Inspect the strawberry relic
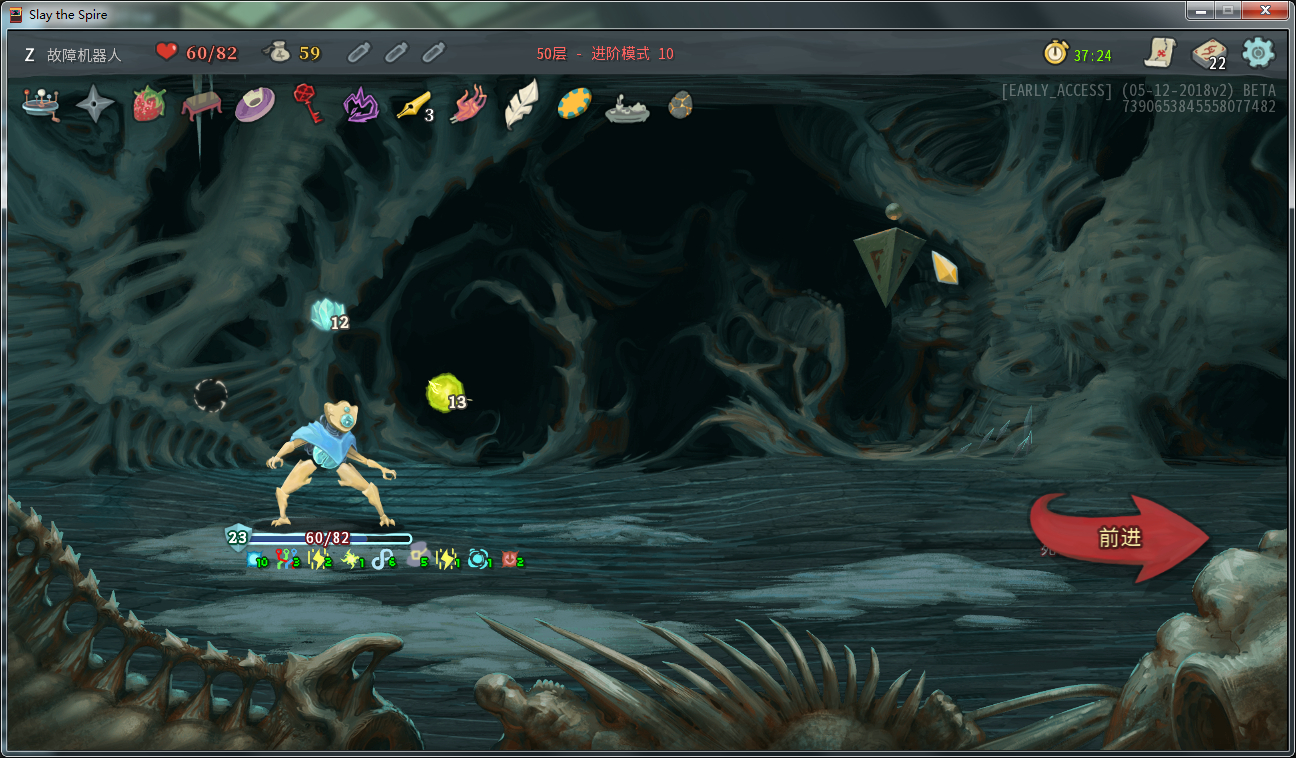Screen dimensions: 1296x758 [149, 104]
